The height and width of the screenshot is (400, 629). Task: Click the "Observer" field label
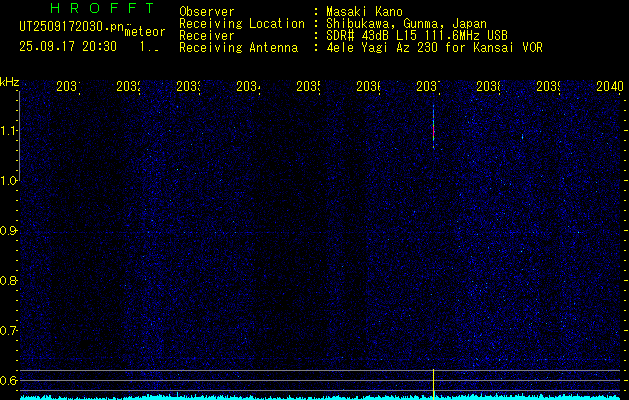click(207, 12)
